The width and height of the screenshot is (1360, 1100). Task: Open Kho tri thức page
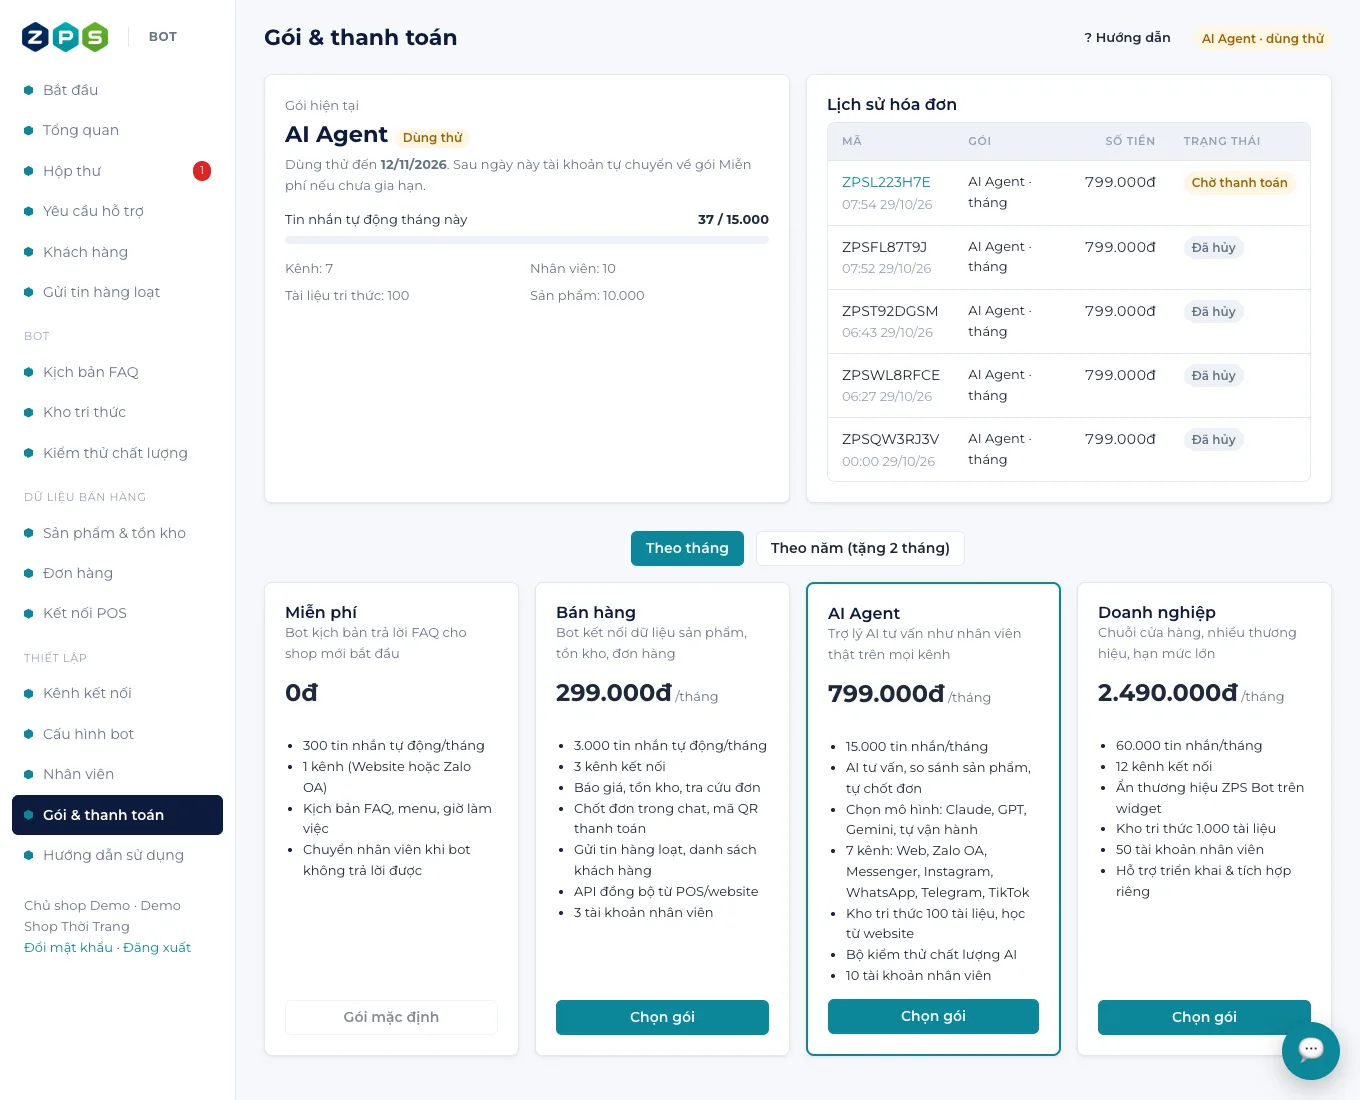tap(117, 412)
